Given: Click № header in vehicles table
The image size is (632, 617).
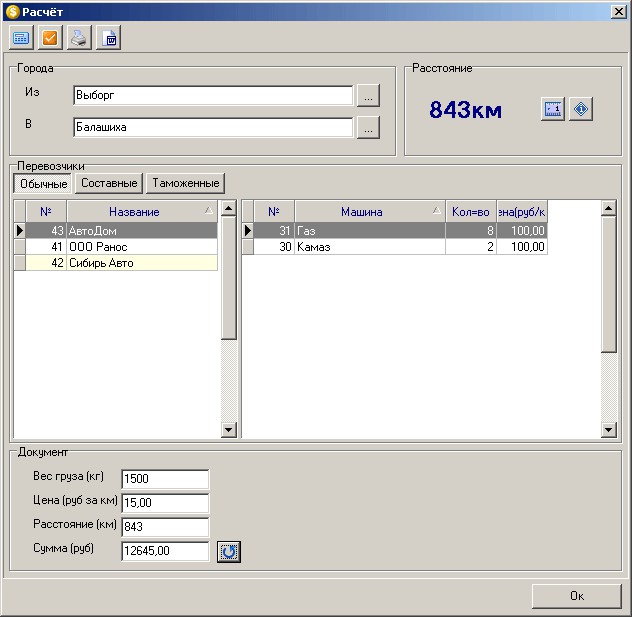Looking at the screenshot, I should point(274,212).
